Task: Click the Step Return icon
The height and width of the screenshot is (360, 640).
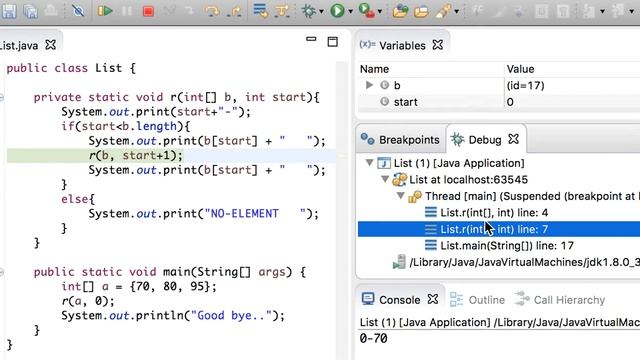Action: 234,11
